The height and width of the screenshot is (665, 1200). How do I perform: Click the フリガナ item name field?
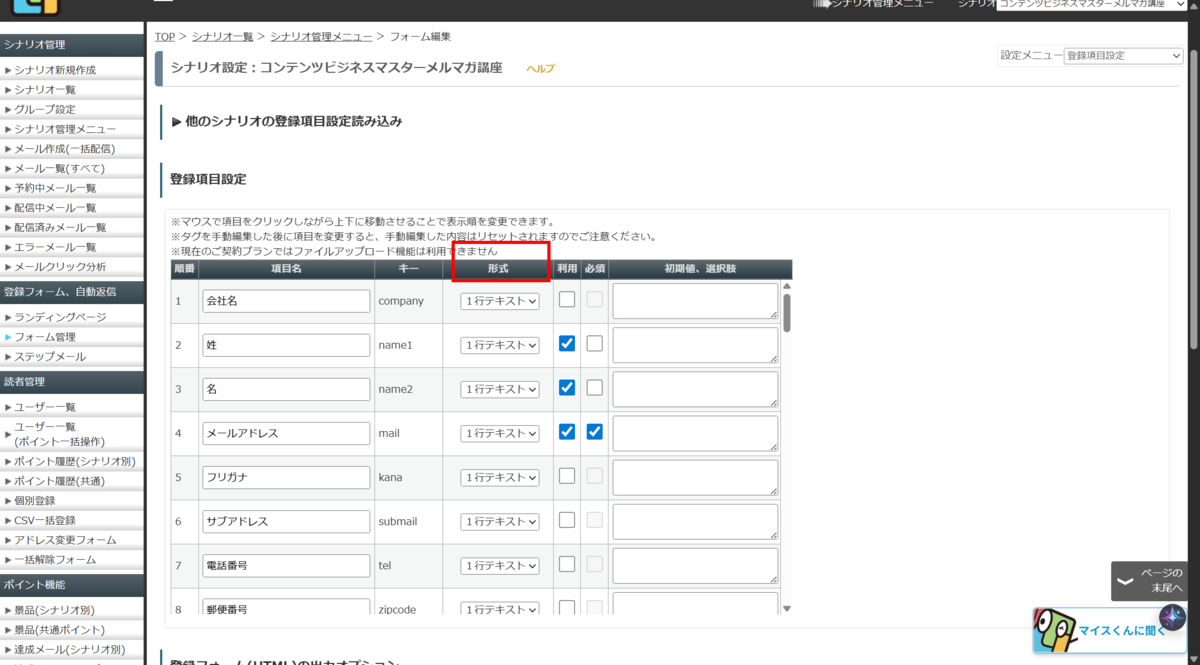pos(286,477)
